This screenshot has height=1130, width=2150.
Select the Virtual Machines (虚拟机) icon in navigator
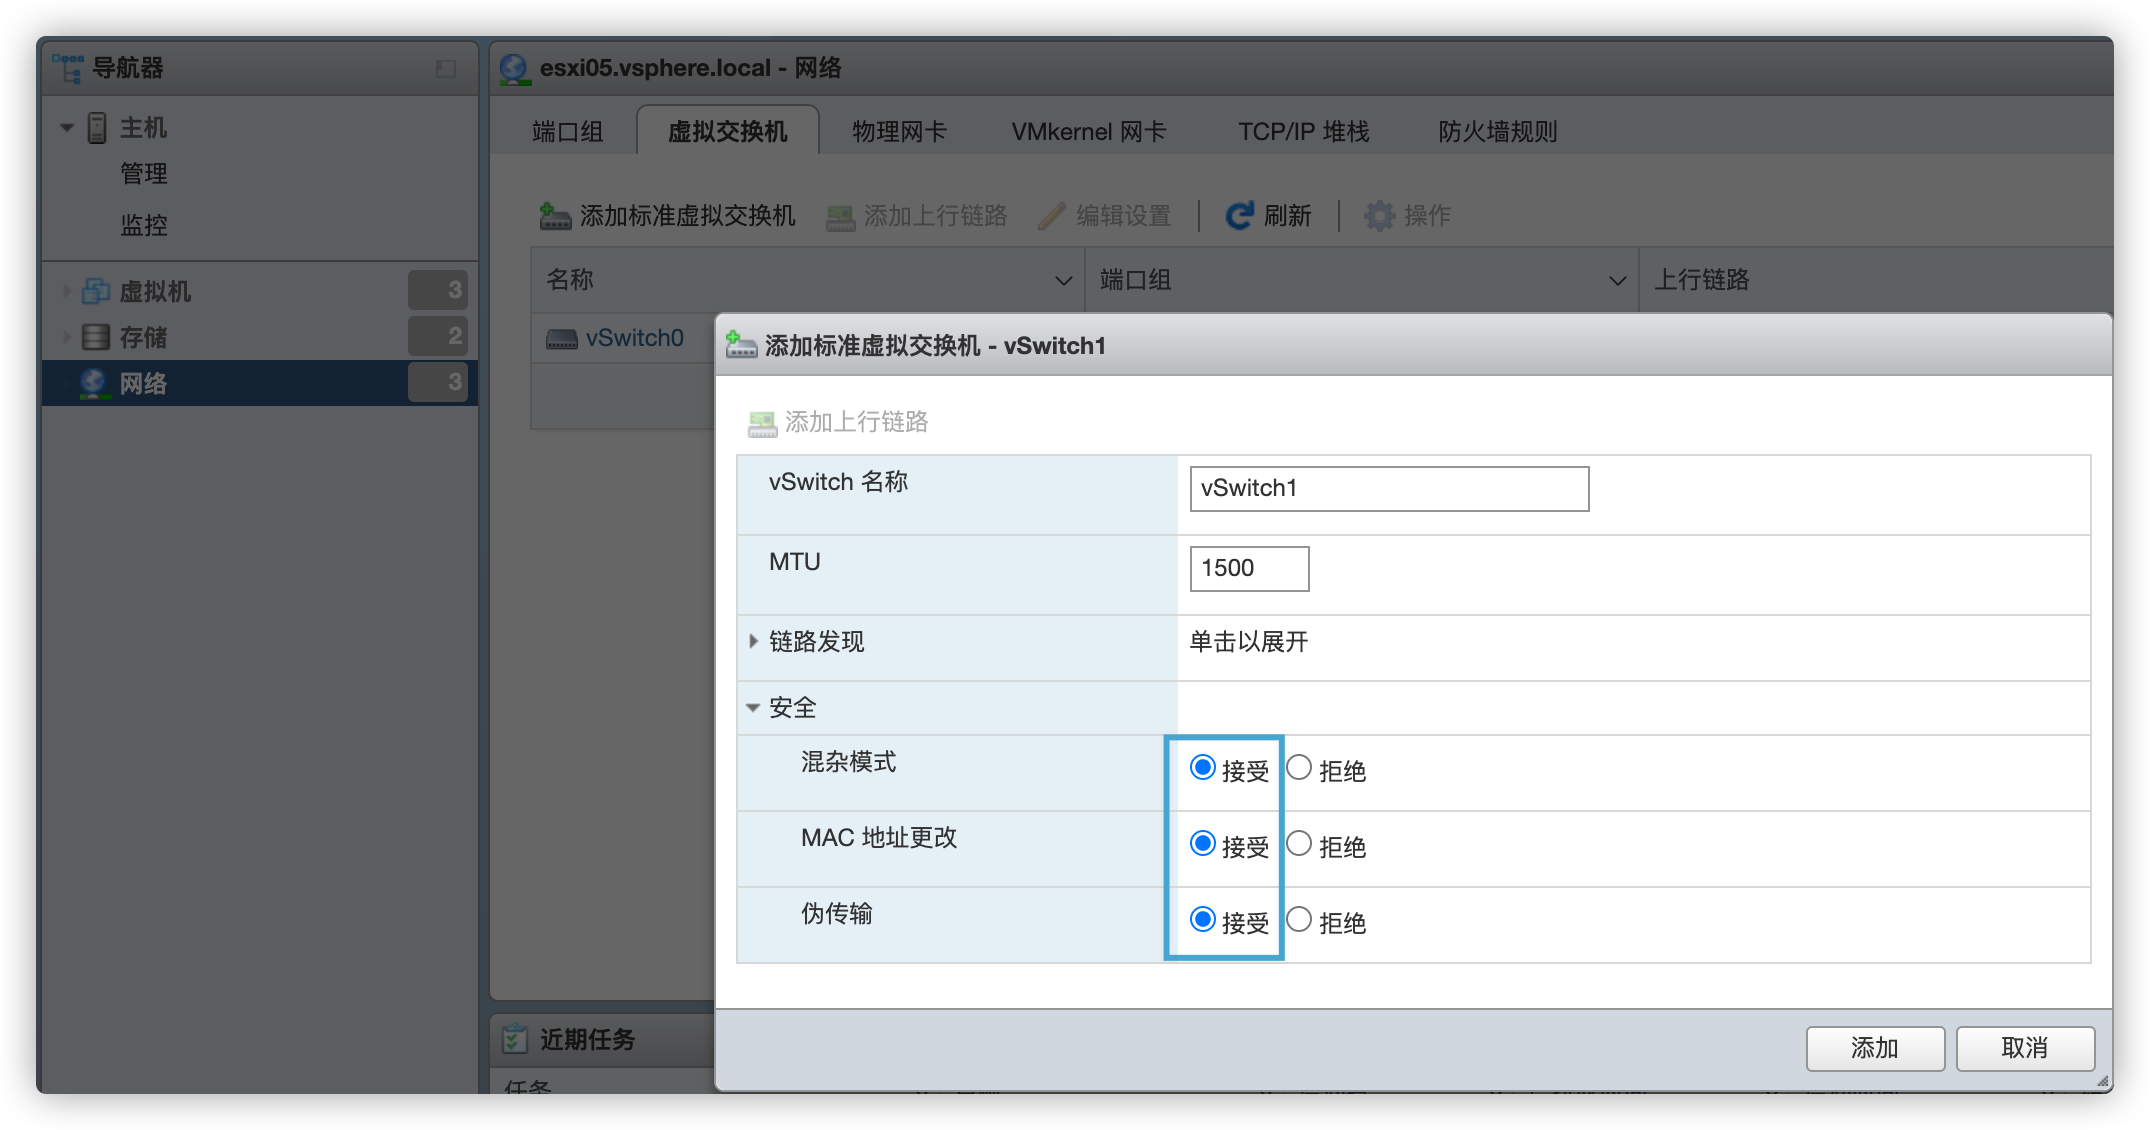[x=96, y=291]
